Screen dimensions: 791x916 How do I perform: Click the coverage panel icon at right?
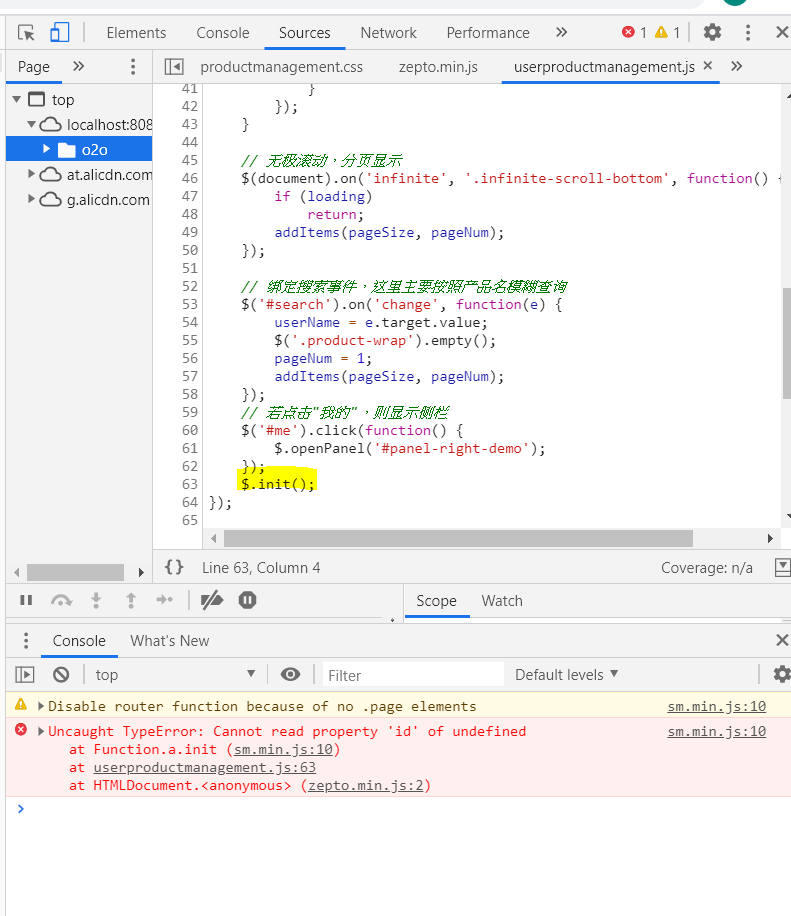782,567
